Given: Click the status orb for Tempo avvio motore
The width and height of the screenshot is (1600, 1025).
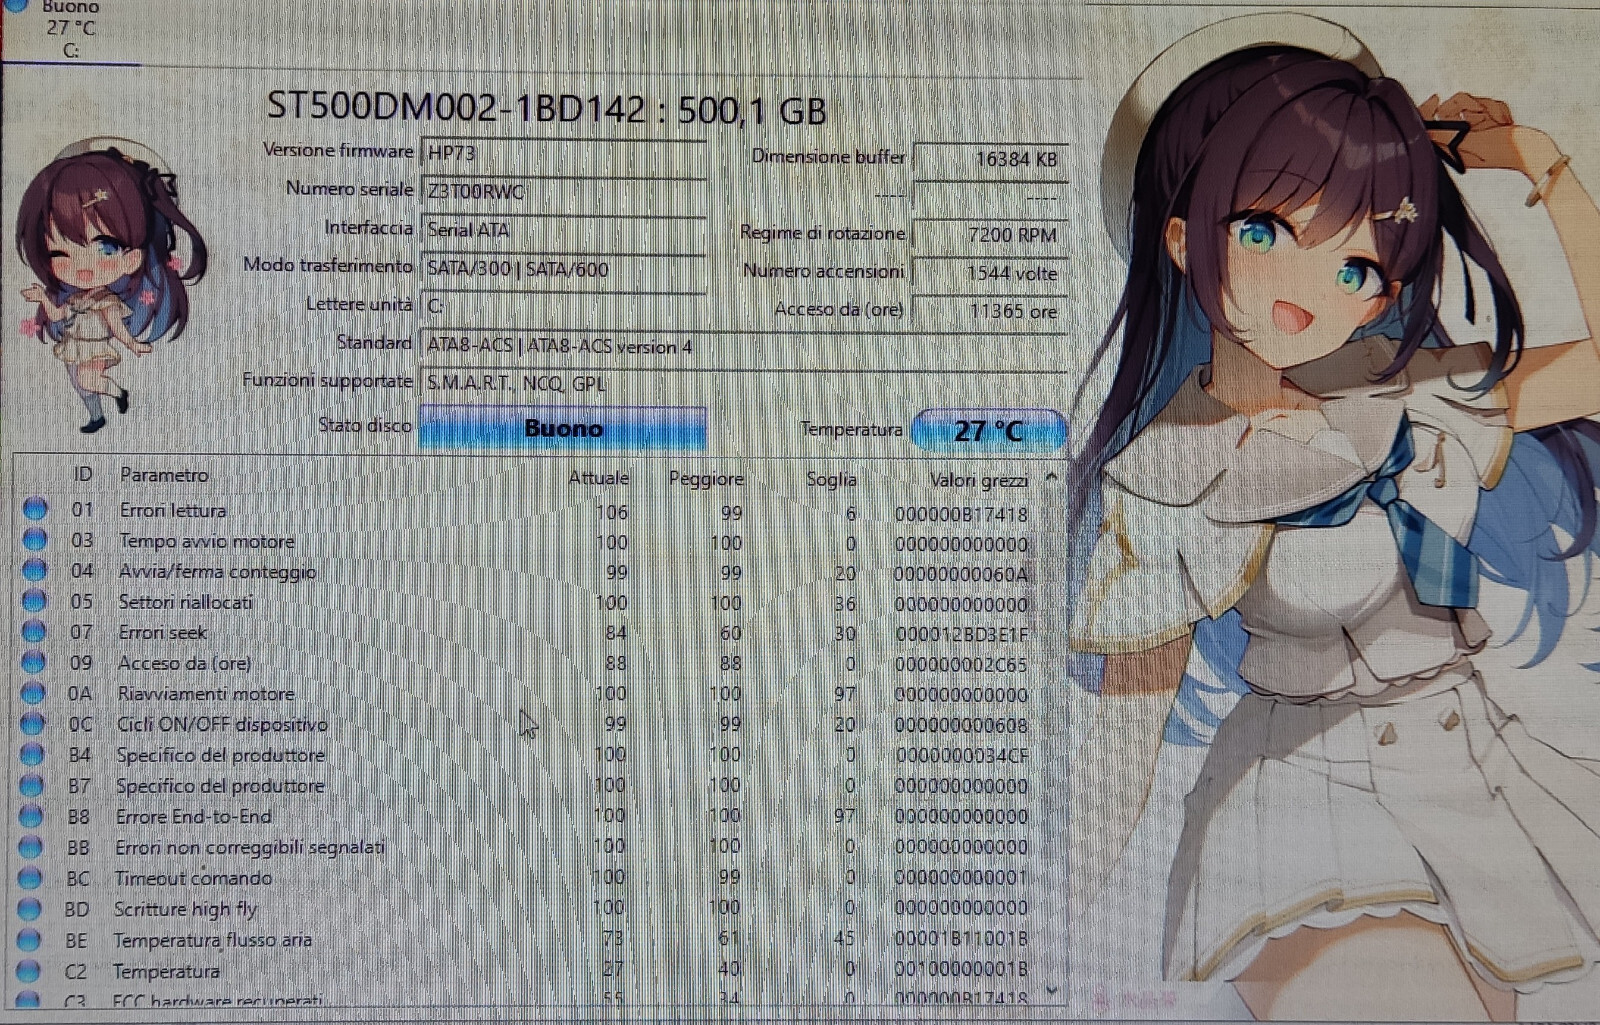Looking at the screenshot, I should click(x=35, y=540).
